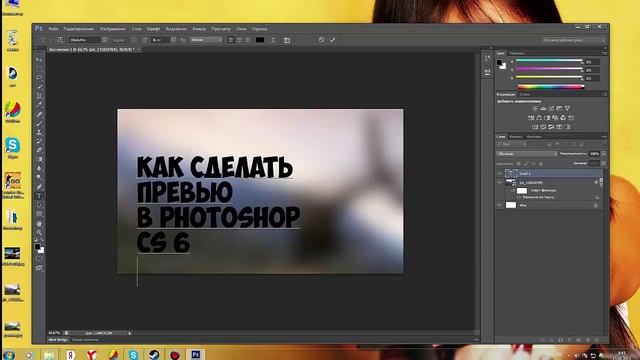Select the Brush tool

39,124
